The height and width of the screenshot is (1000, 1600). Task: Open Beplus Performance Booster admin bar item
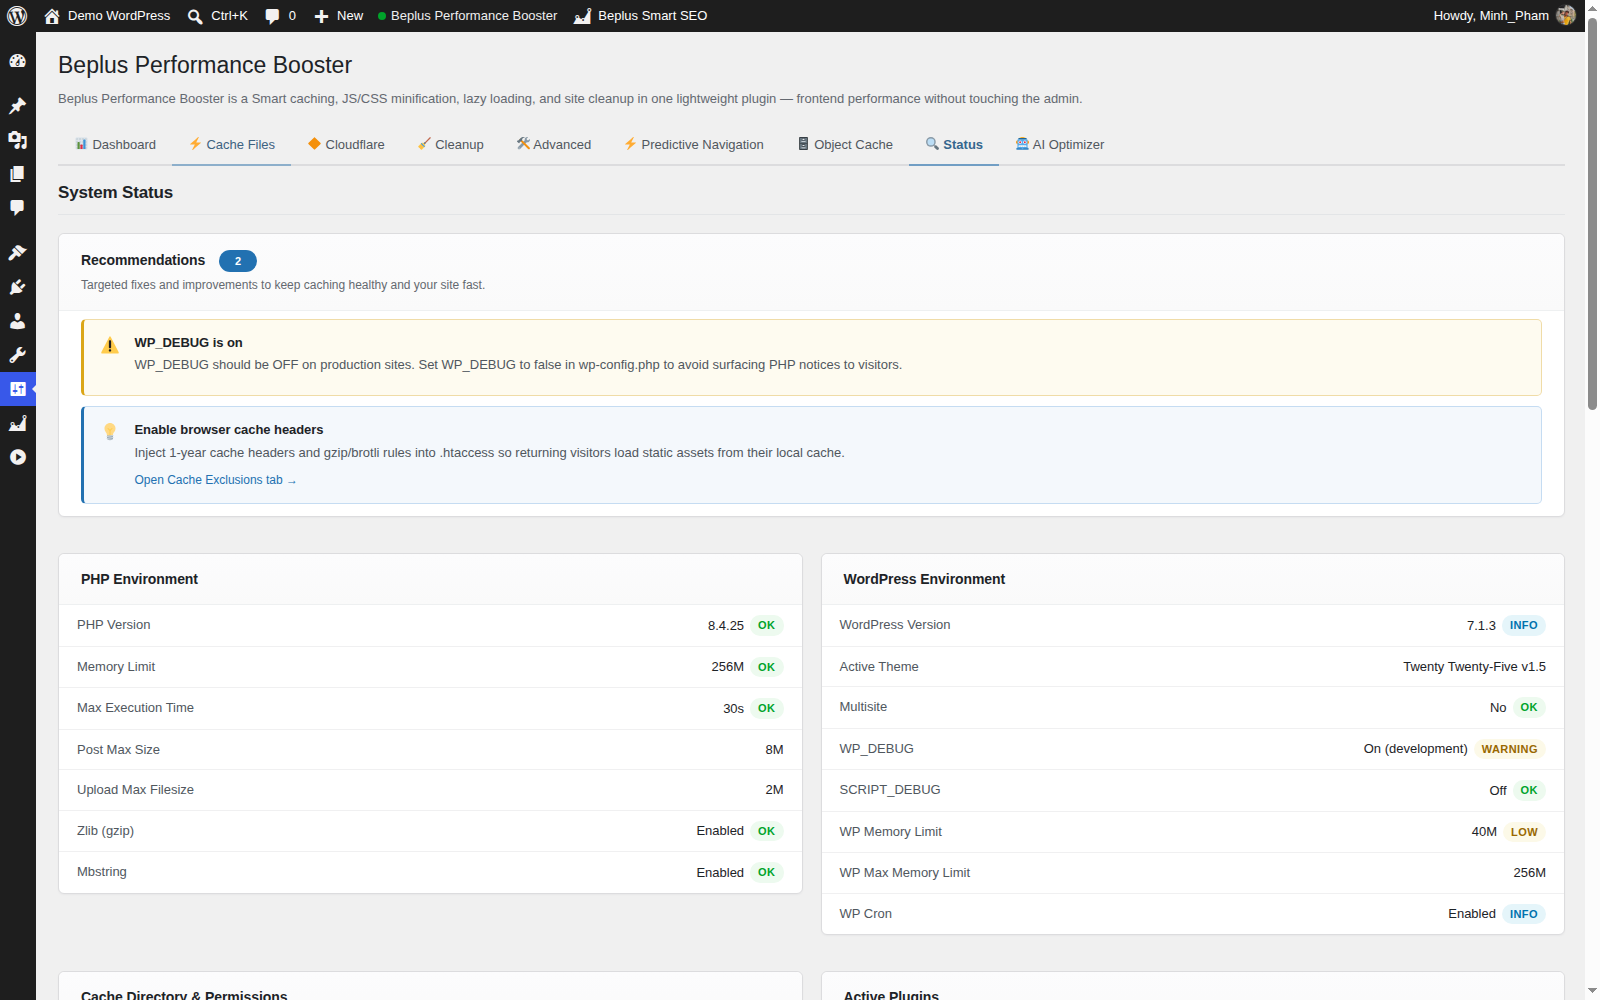(468, 16)
